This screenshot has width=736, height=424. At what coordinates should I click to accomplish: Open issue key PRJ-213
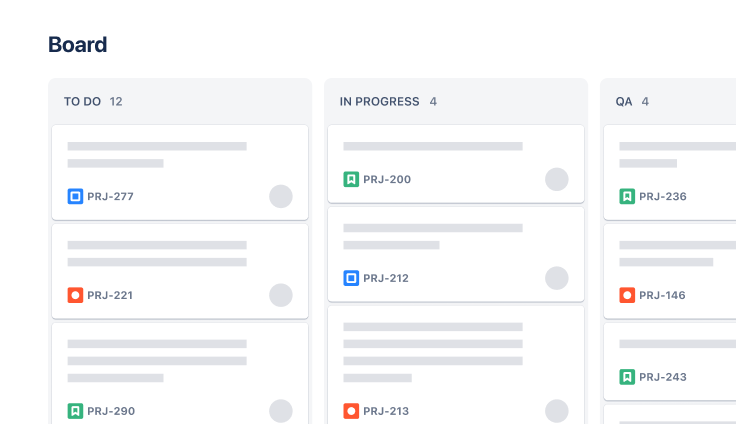pyautogui.click(x=387, y=411)
